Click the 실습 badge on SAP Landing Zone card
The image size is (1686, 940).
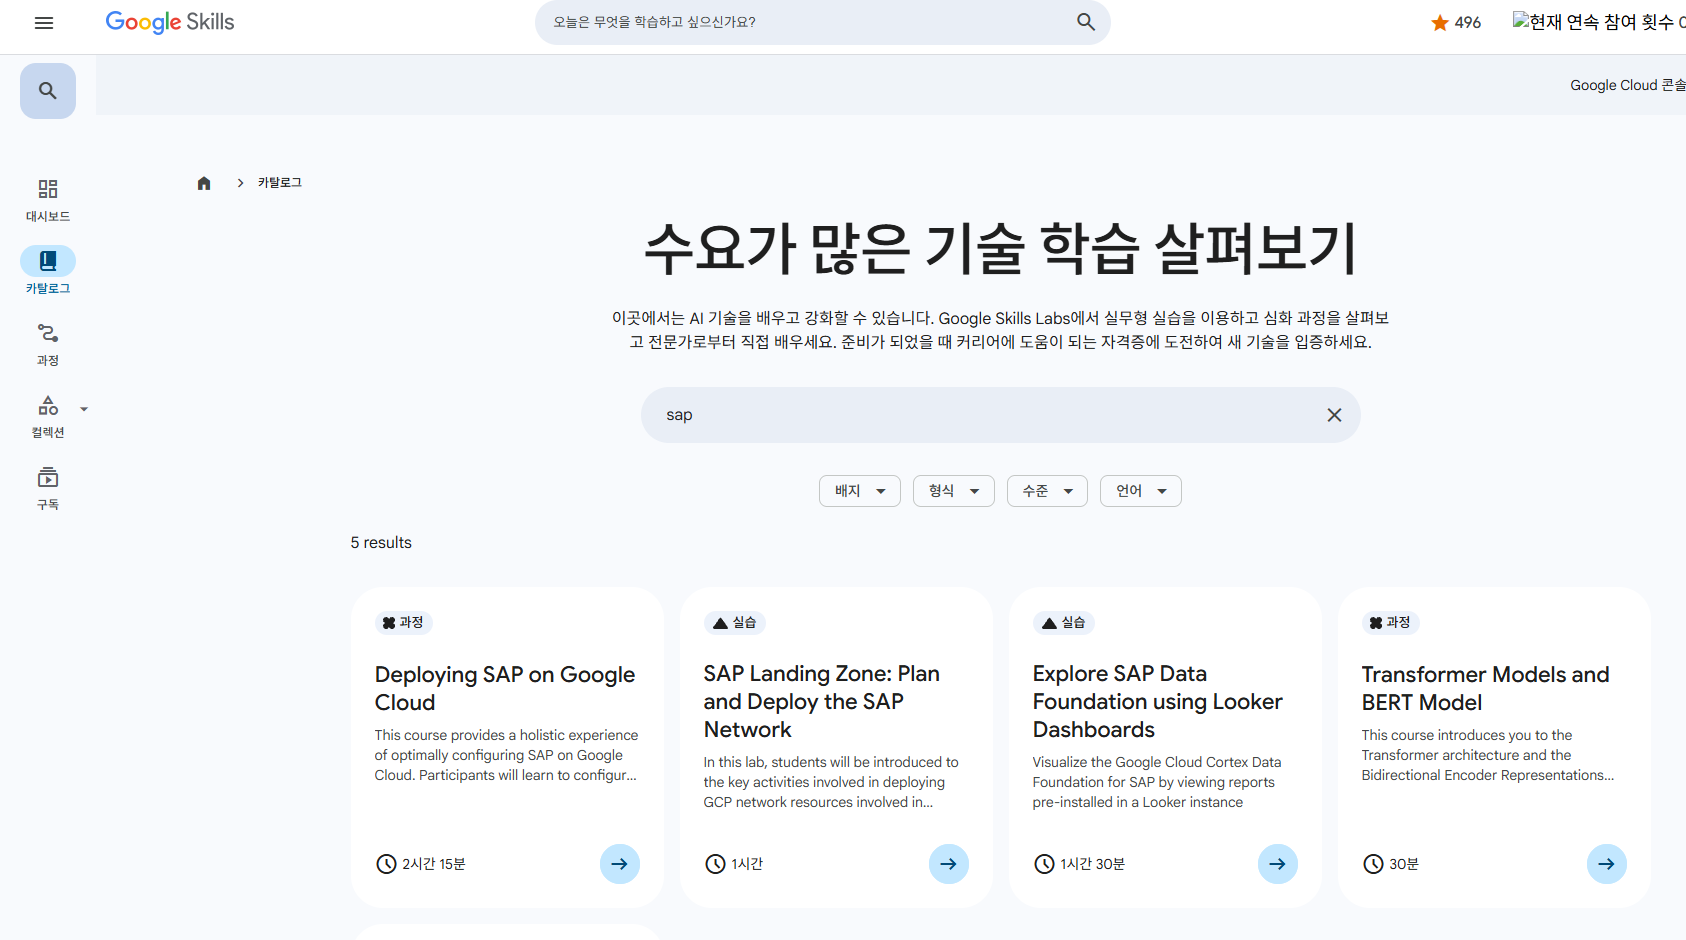click(x=734, y=623)
